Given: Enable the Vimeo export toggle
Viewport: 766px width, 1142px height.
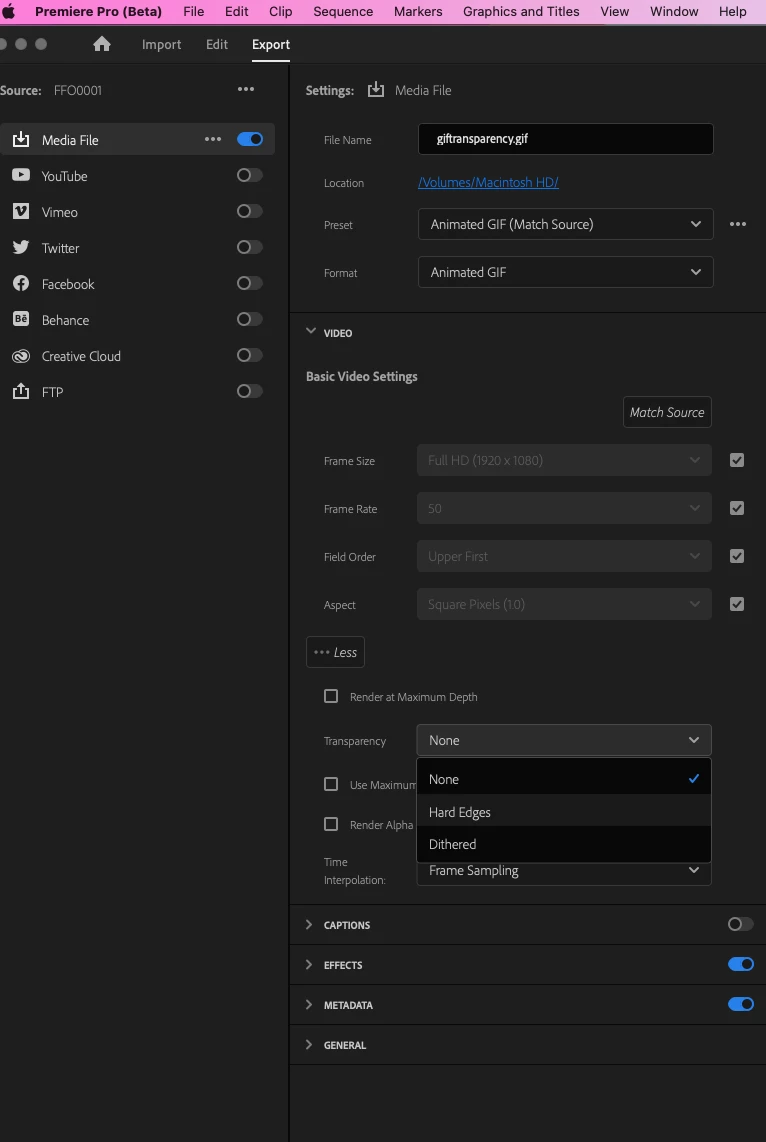Looking at the screenshot, I should point(250,211).
